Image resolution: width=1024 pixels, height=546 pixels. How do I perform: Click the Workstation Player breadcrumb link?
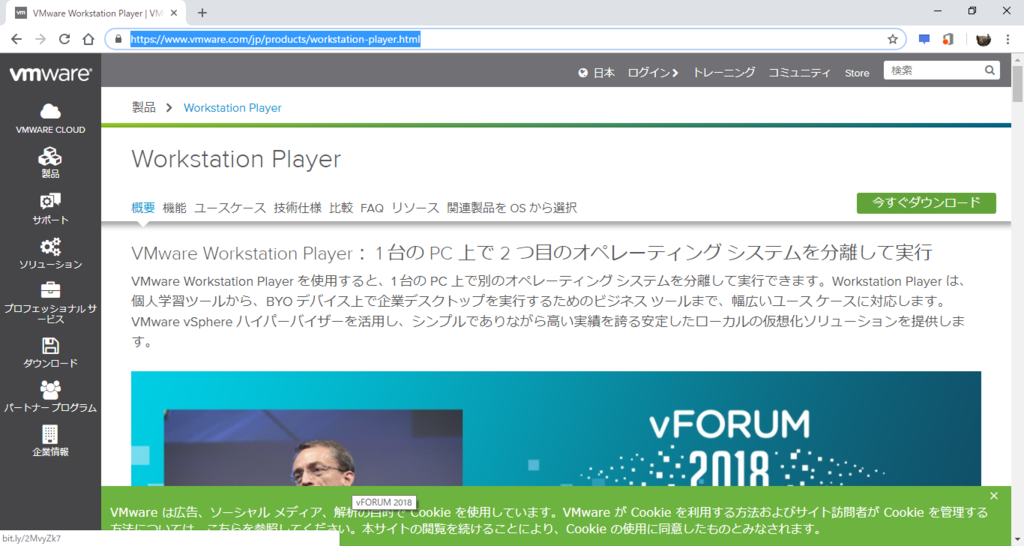tap(232, 108)
